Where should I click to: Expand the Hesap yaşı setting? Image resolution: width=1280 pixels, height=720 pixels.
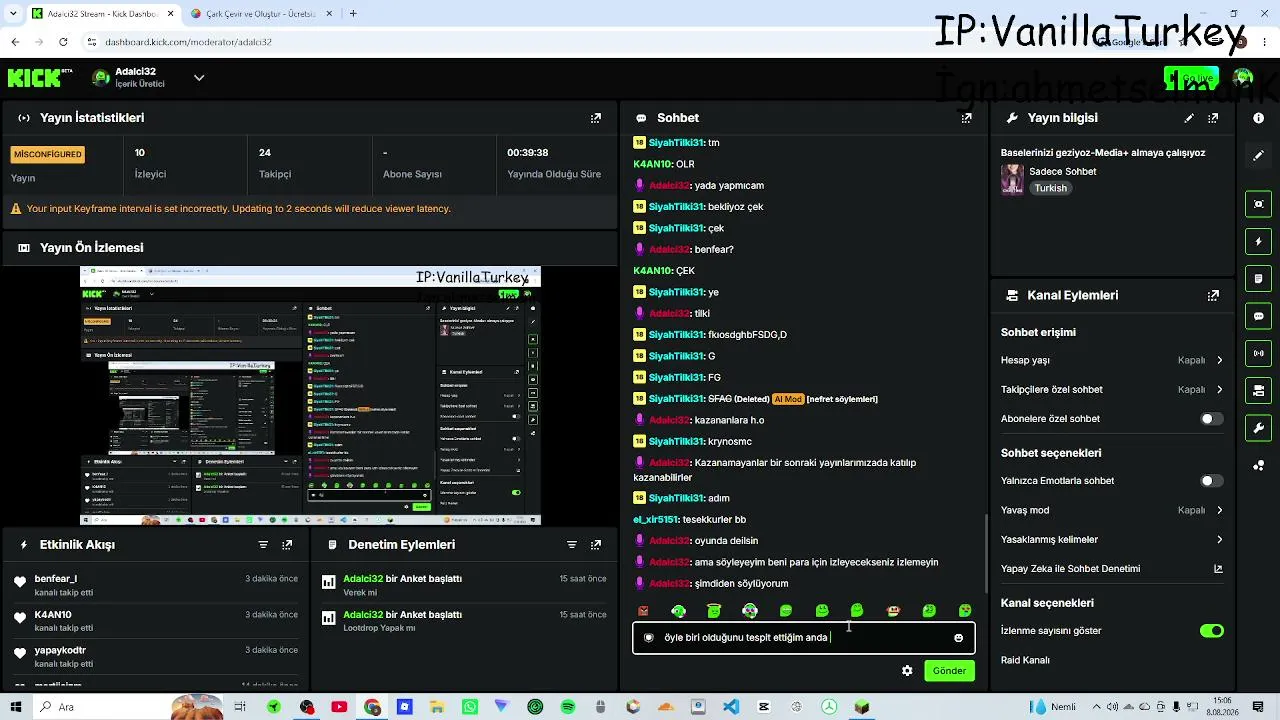pos(1112,360)
